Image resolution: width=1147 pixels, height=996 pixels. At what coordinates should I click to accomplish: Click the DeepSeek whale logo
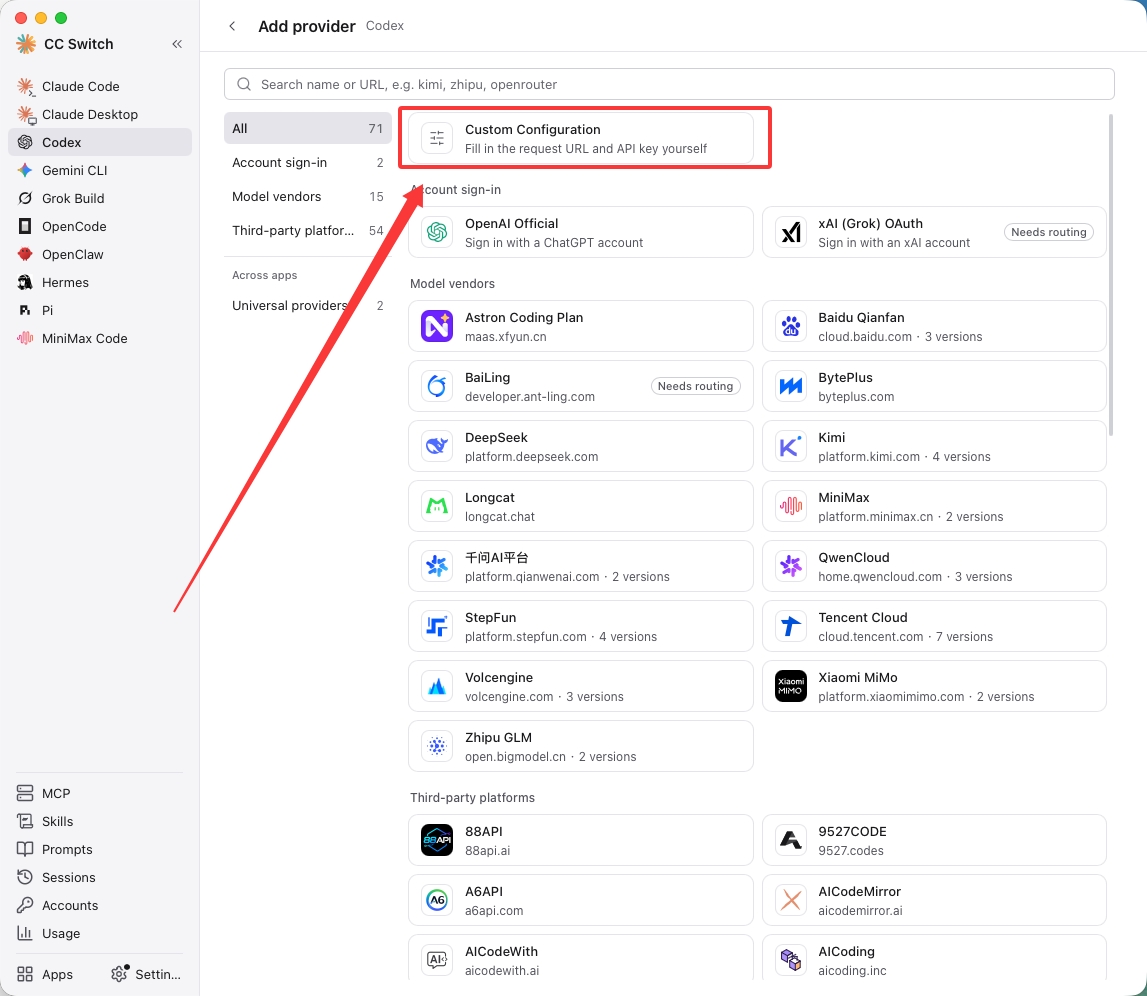point(437,446)
